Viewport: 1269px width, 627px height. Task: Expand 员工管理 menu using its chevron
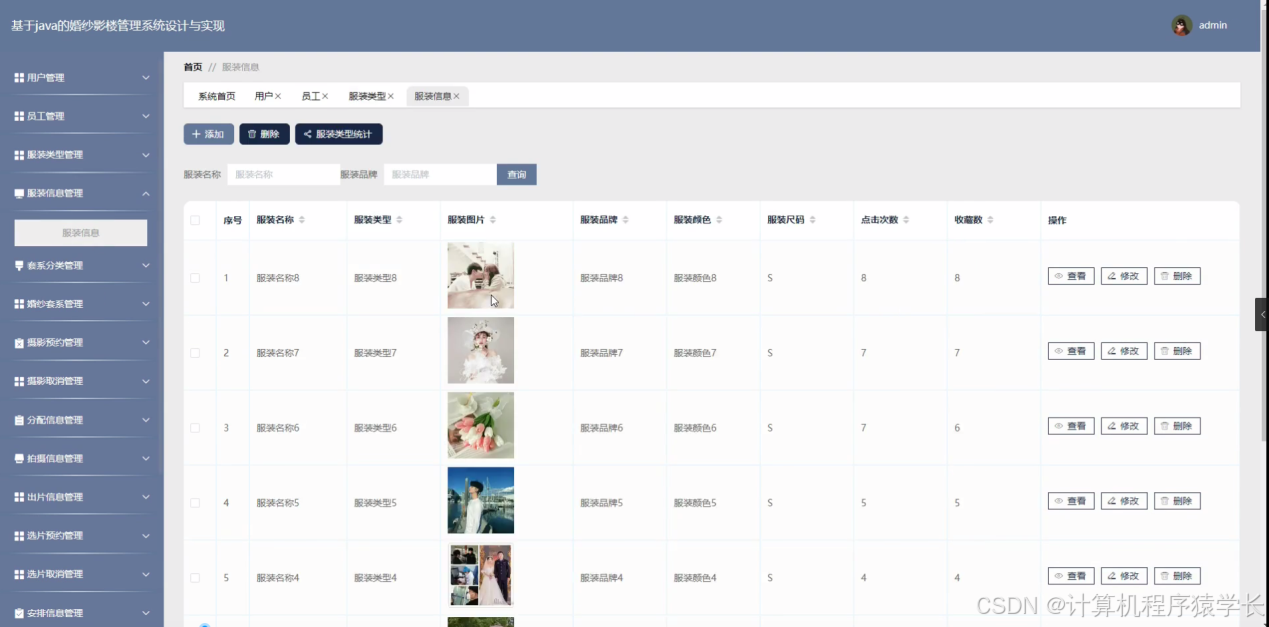pyautogui.click(x=146, y=116)
